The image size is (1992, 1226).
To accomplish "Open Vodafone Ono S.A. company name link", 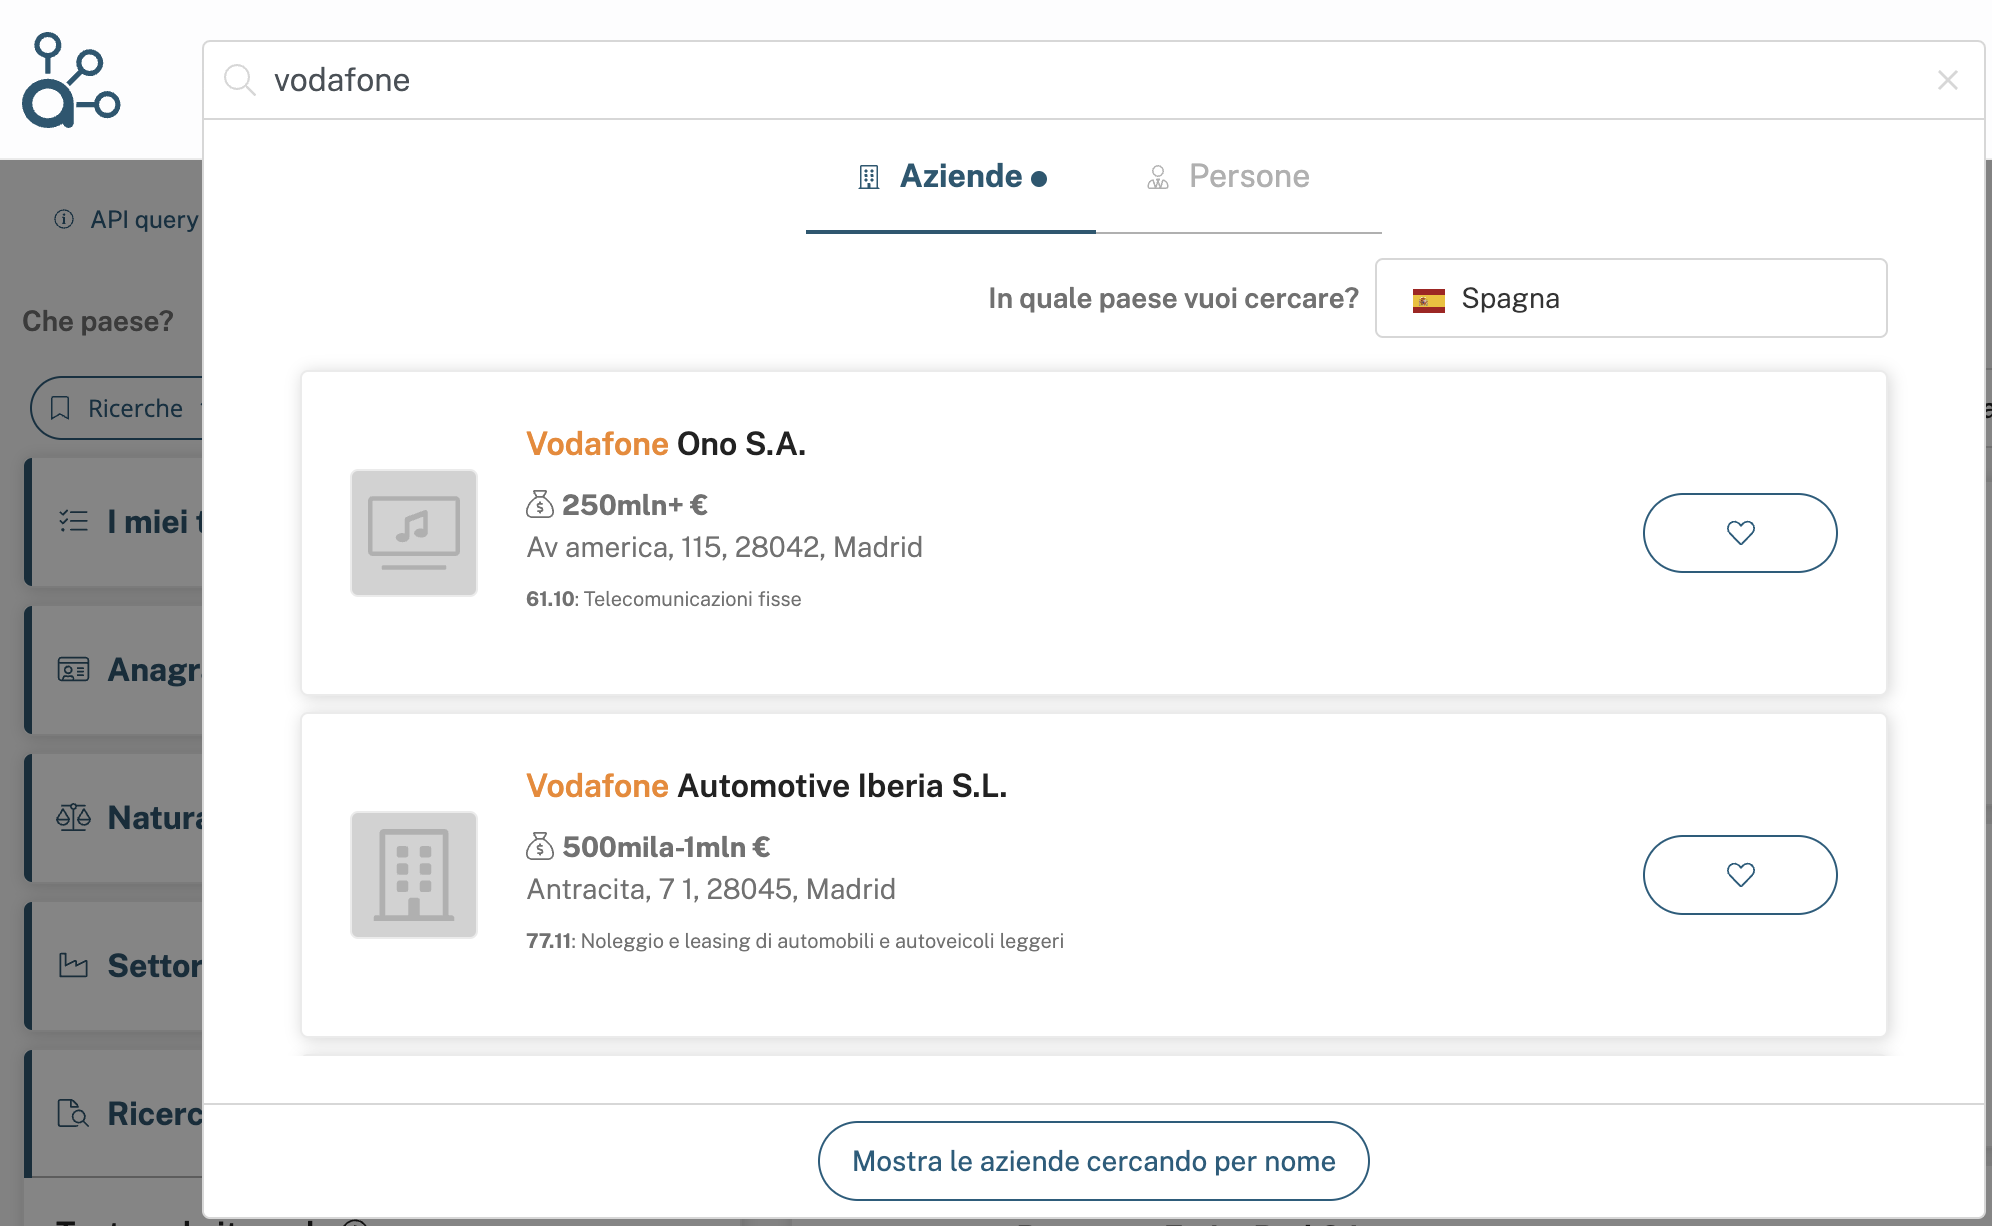I will click(x=666, y=444).
